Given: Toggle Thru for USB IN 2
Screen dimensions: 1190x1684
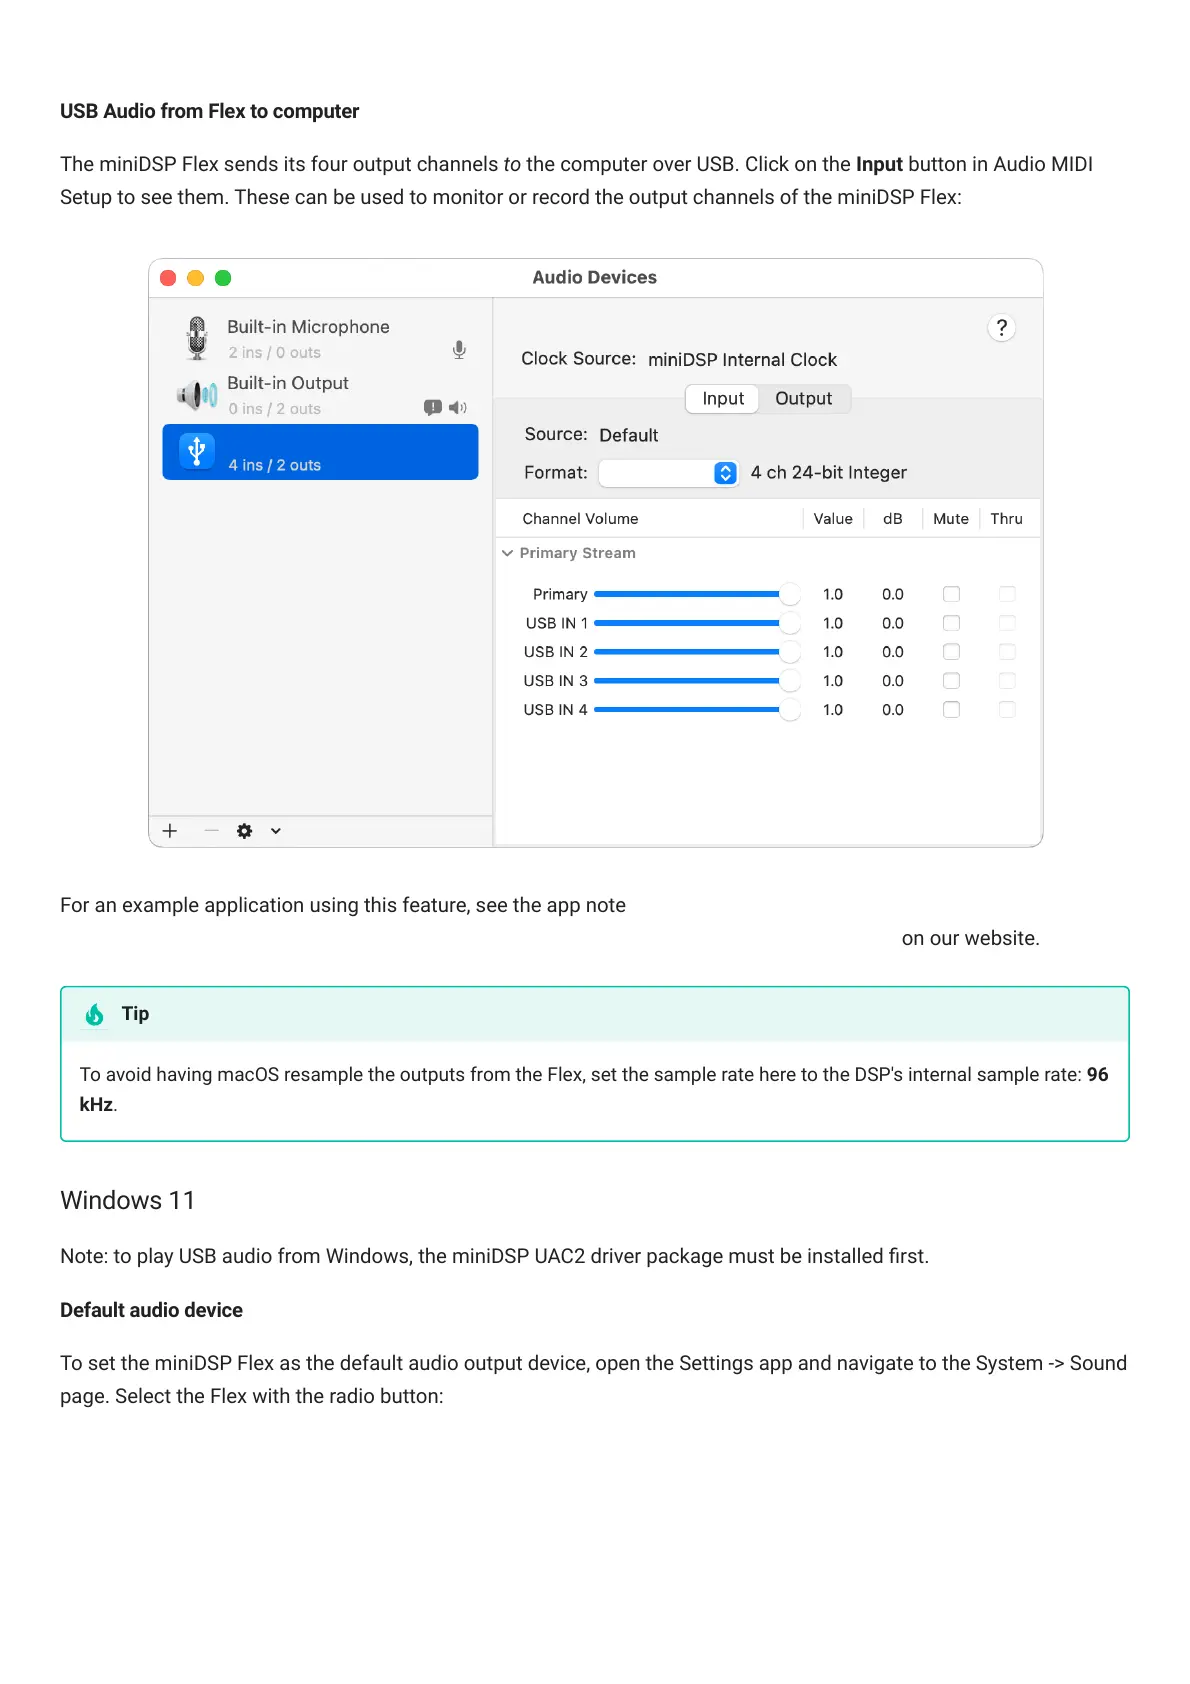Looking at the screenshot, I should click(x=1007, y=652).
